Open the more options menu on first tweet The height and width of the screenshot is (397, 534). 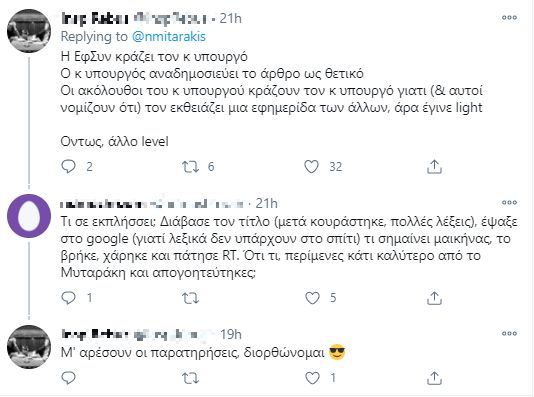click(x=509, y=18)
